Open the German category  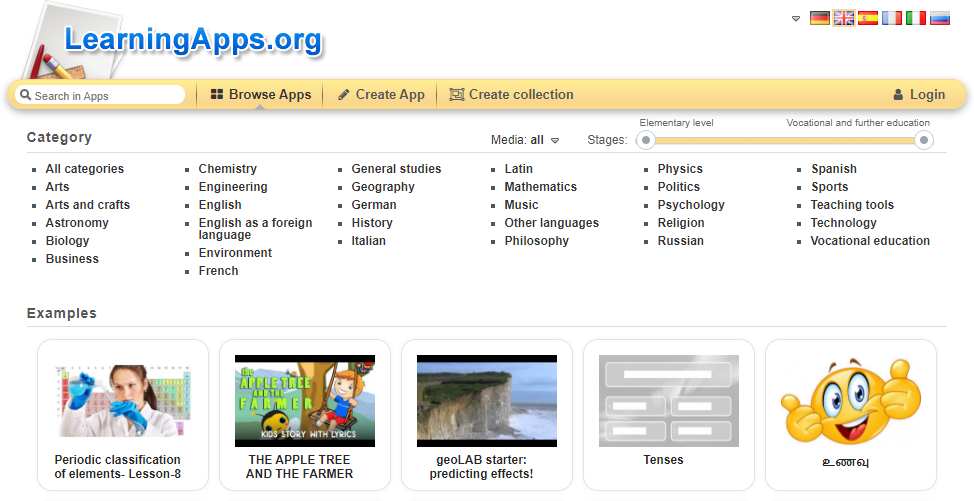pyautogui.click(x=374, y=205)
